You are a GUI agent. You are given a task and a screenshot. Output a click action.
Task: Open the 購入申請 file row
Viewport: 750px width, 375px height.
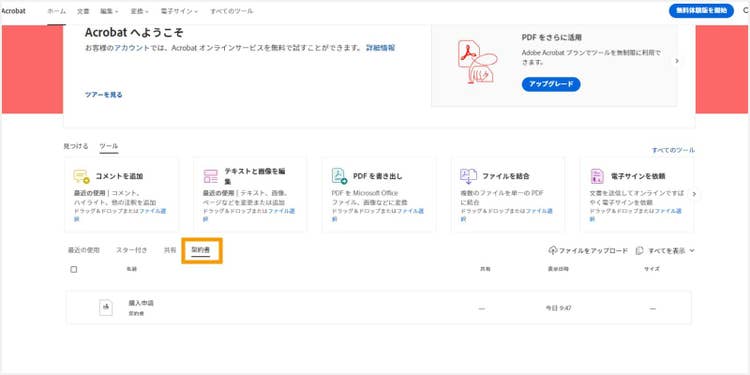tap(378, 308)
